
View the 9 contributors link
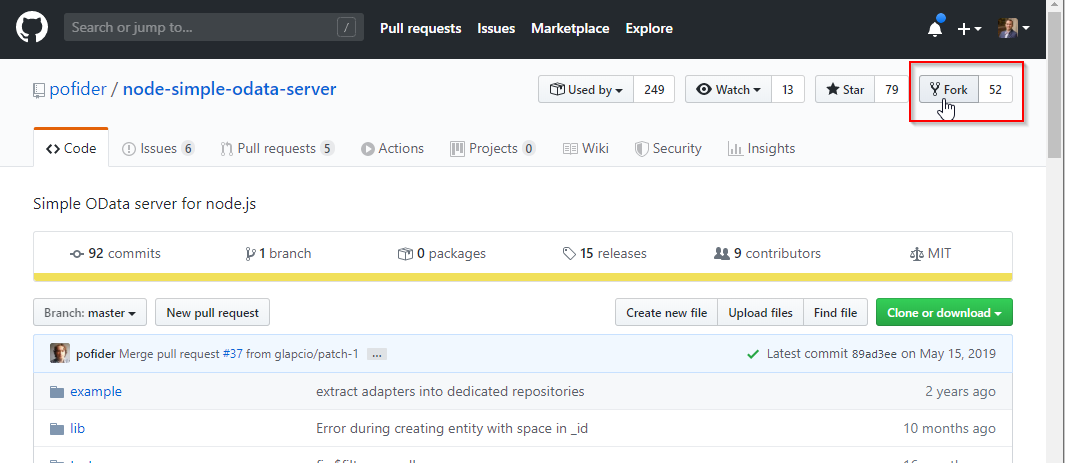tap(768, 254)
